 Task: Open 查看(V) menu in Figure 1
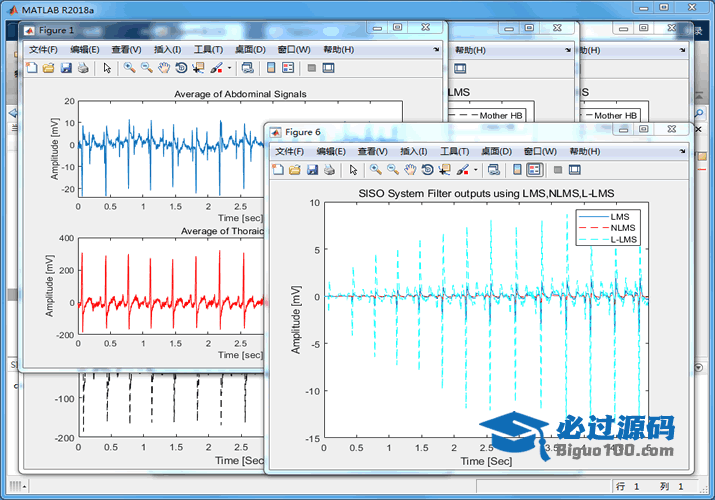point(126,50)
